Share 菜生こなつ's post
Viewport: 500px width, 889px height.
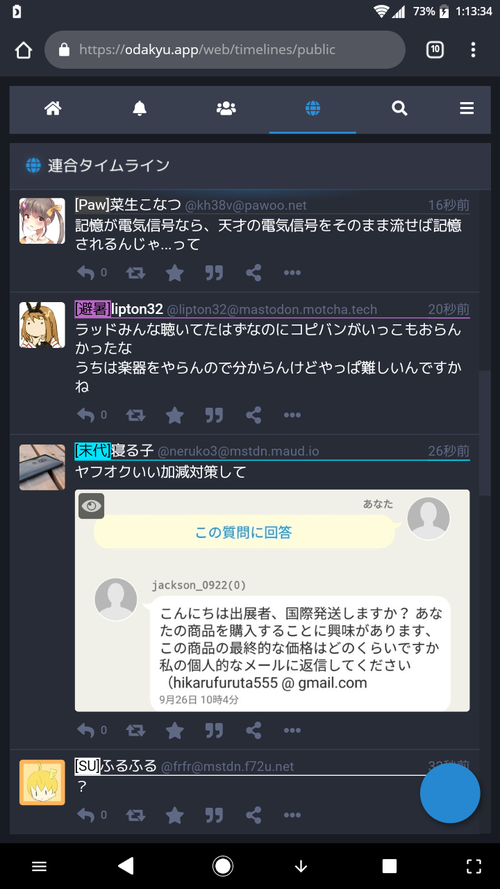click(253, 273)
